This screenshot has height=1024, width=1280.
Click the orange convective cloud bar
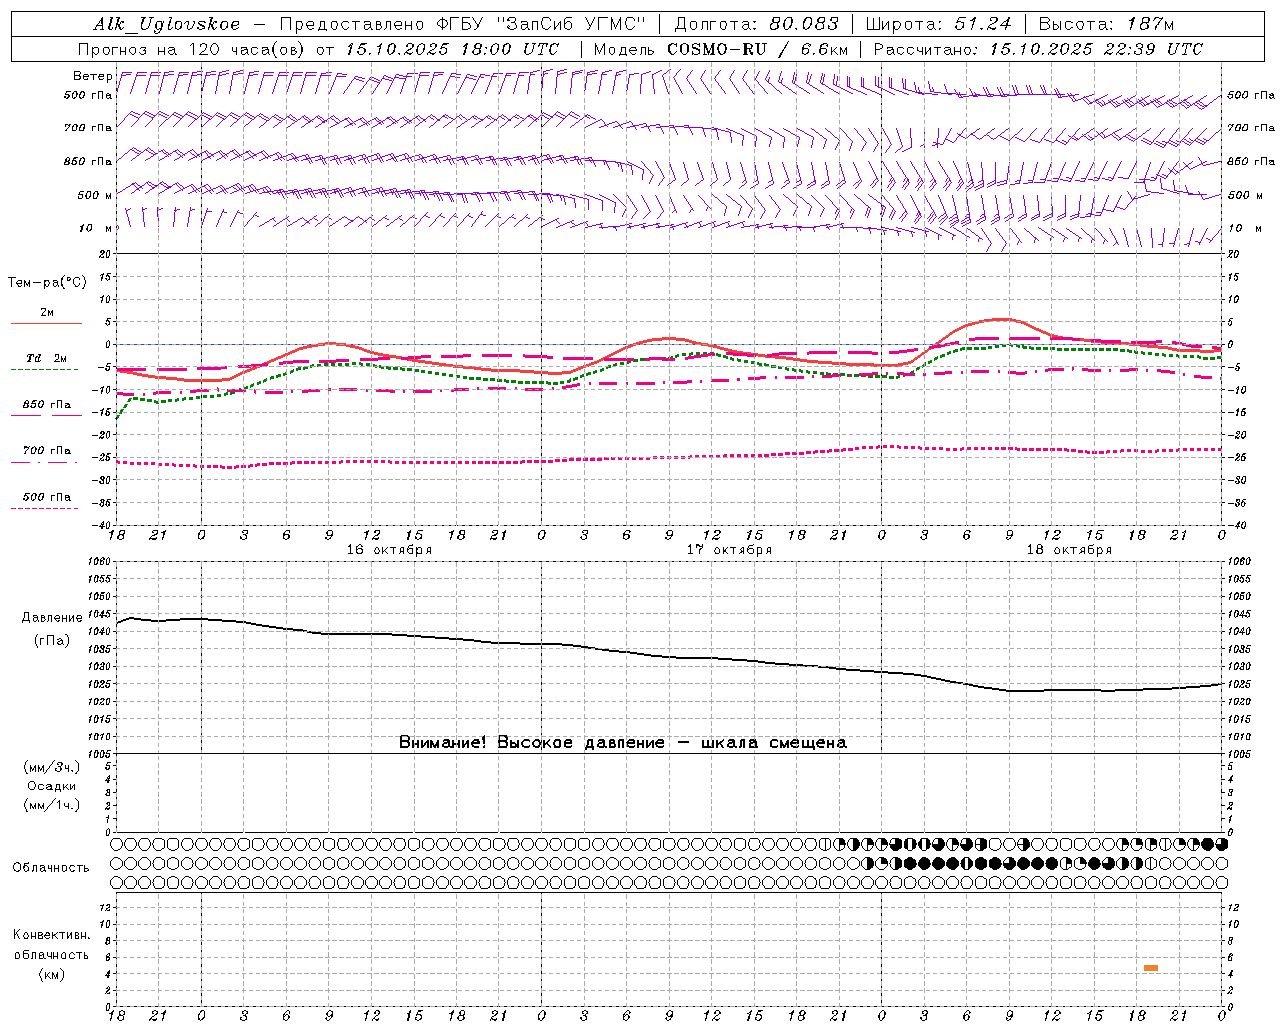1151,968
